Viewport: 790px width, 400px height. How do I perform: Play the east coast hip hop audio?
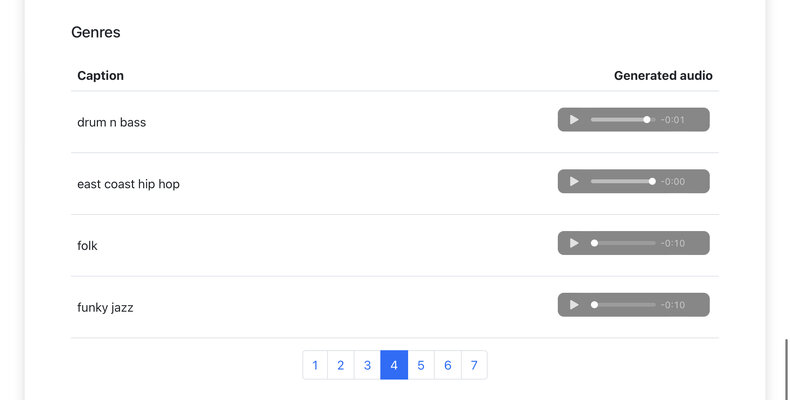(x=574, y=181)
